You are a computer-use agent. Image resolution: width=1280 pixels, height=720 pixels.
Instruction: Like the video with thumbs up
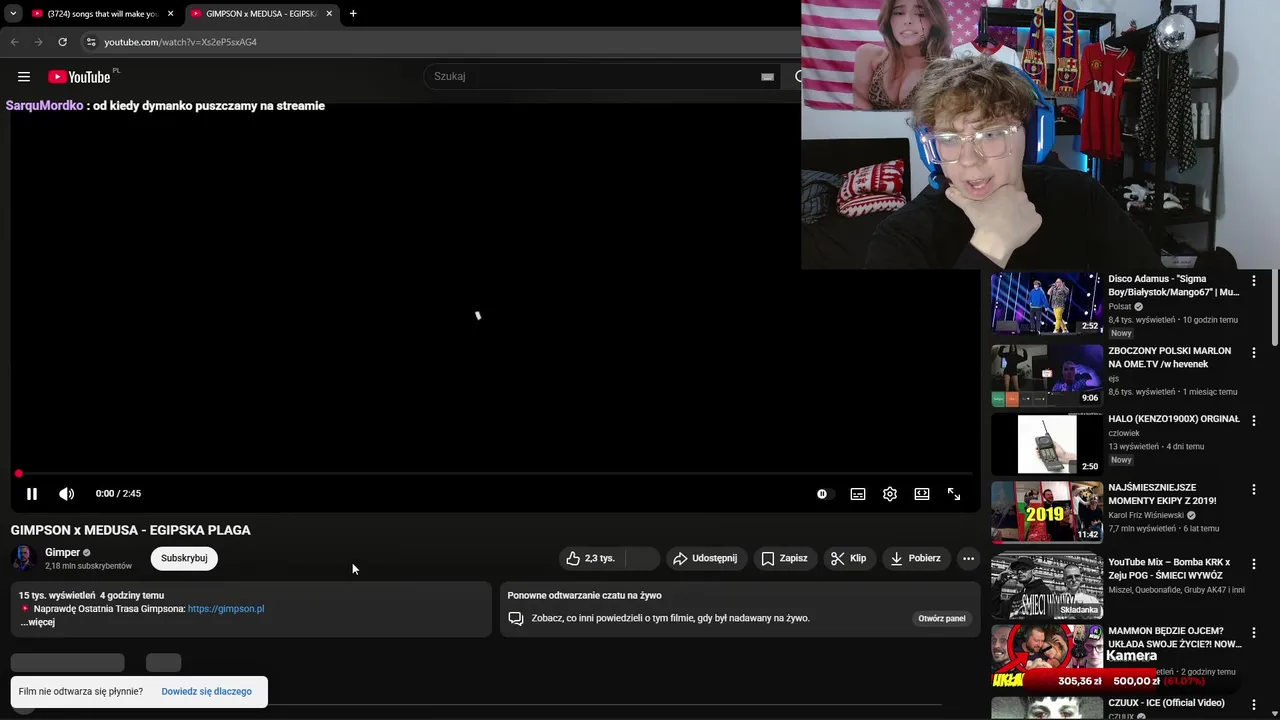591,558
